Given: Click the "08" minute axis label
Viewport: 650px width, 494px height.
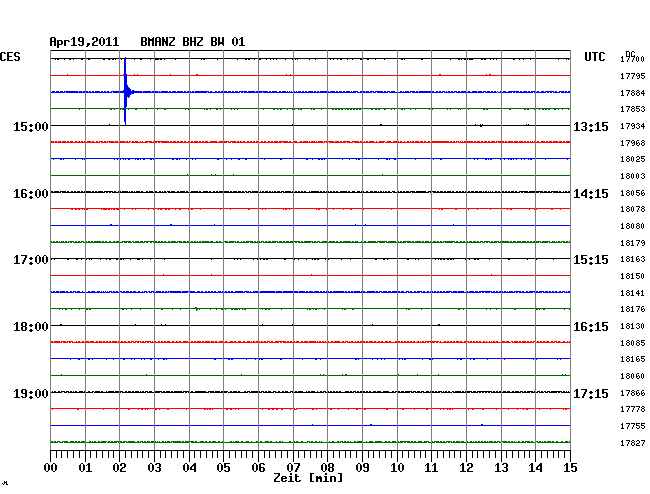Looking at the screenshot, I should coord(327,468).
